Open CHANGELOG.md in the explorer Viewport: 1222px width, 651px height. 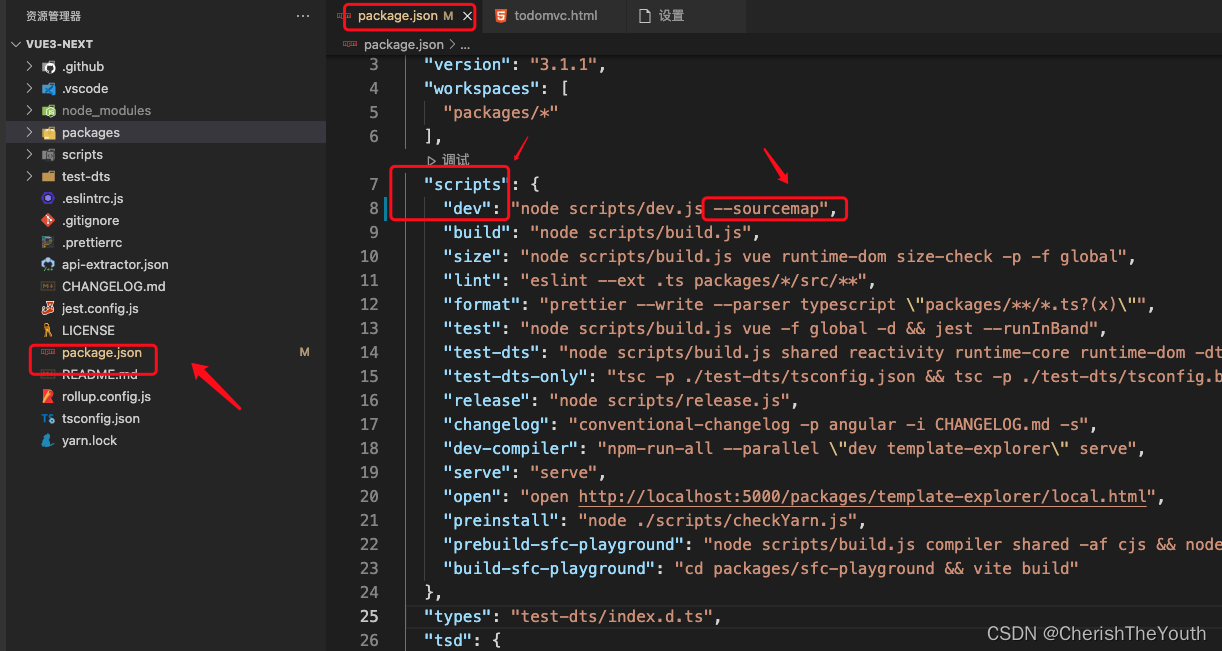[113, 286]
